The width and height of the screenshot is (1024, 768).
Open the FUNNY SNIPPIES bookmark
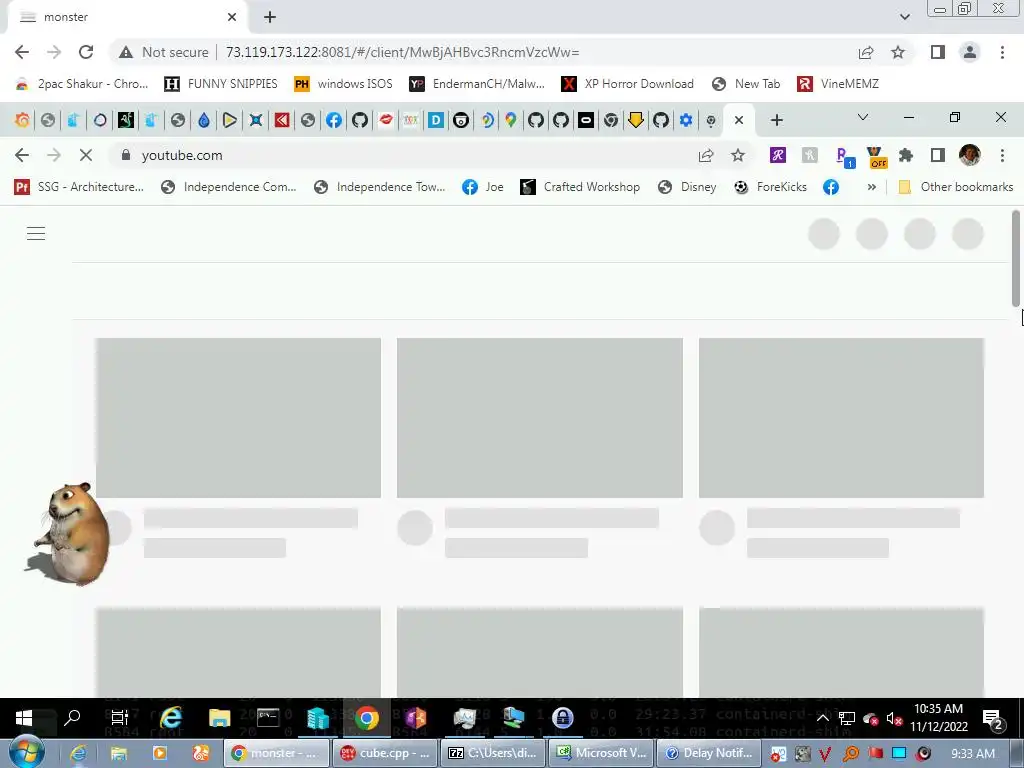221,84
